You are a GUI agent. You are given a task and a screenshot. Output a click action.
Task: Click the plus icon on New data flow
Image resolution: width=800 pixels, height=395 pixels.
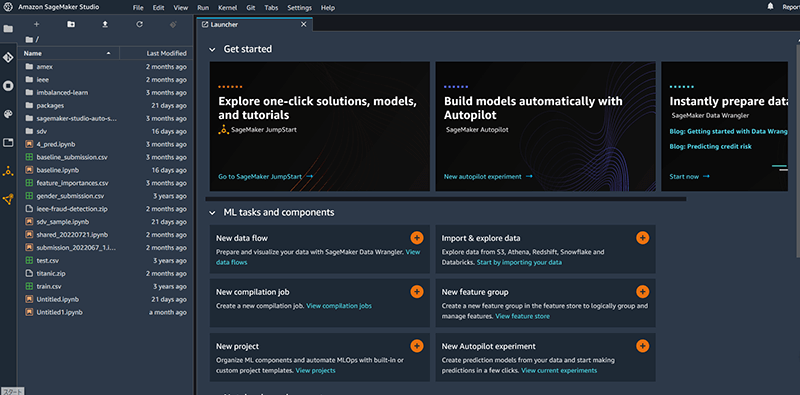click(417, 238)
